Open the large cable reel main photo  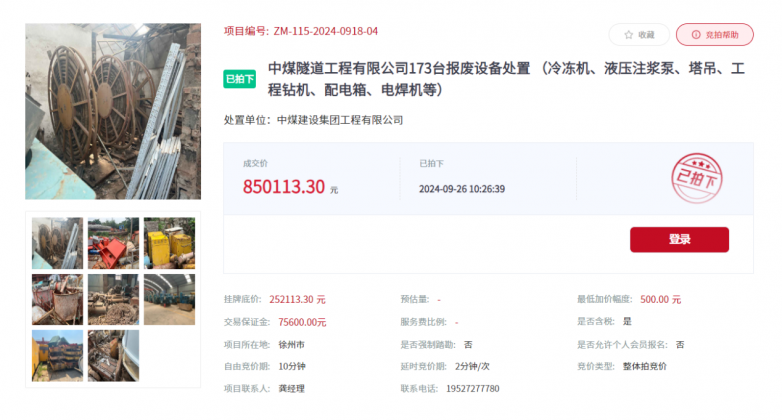[113, 111]
